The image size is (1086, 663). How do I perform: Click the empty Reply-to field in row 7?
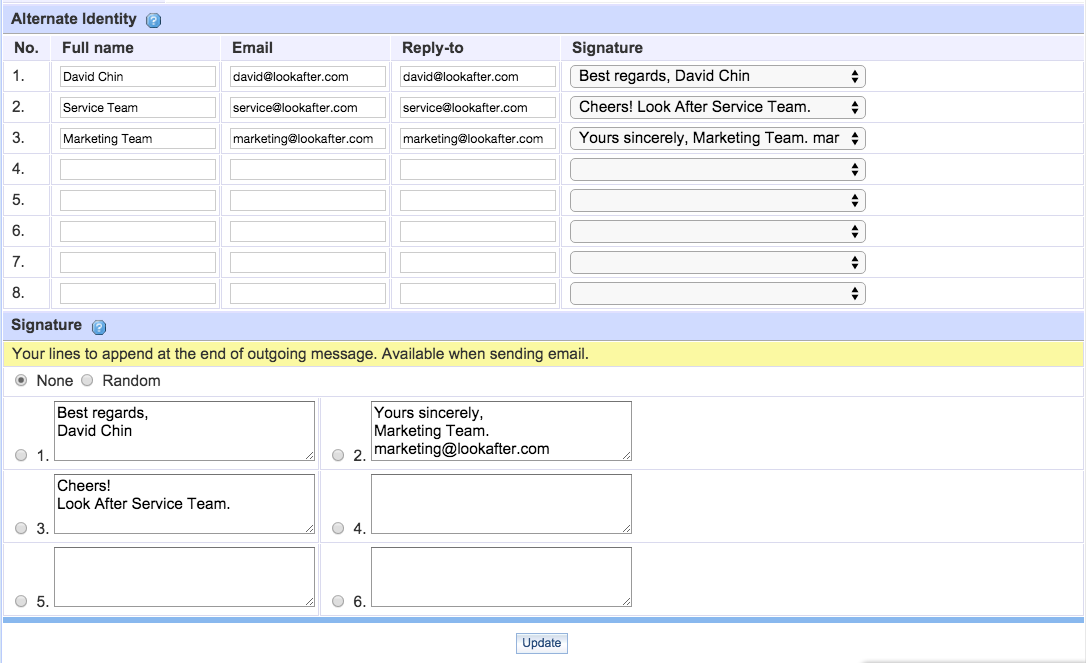click(x=478, y=263)
